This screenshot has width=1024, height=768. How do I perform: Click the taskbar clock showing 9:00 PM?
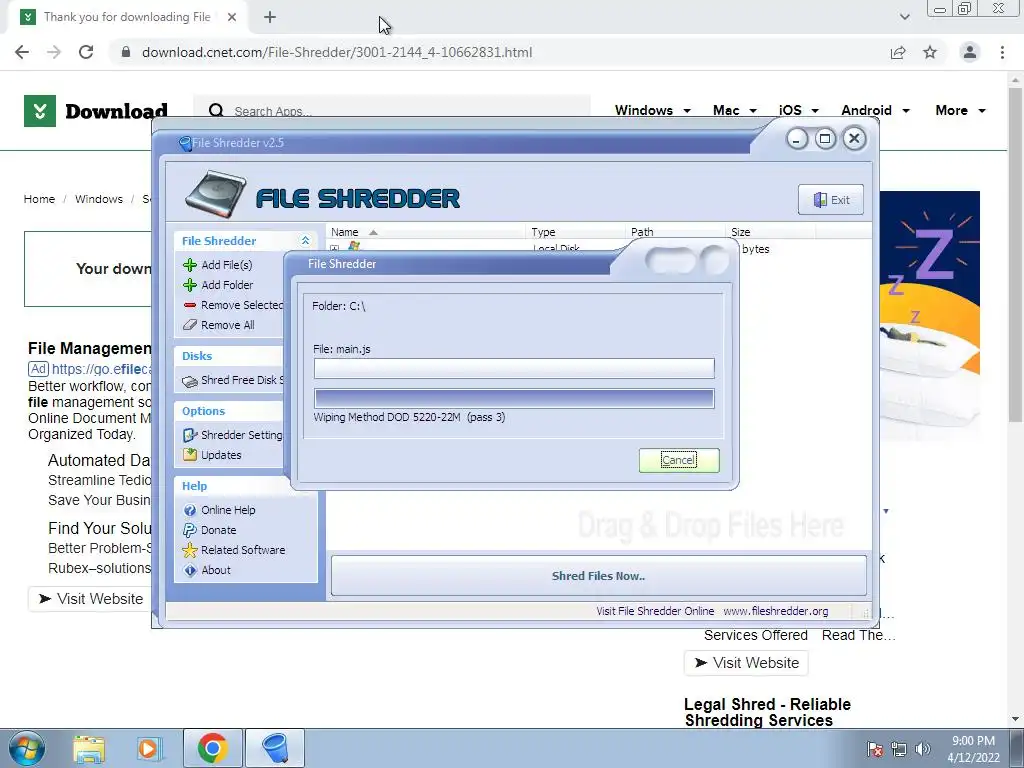click(973, 749)
